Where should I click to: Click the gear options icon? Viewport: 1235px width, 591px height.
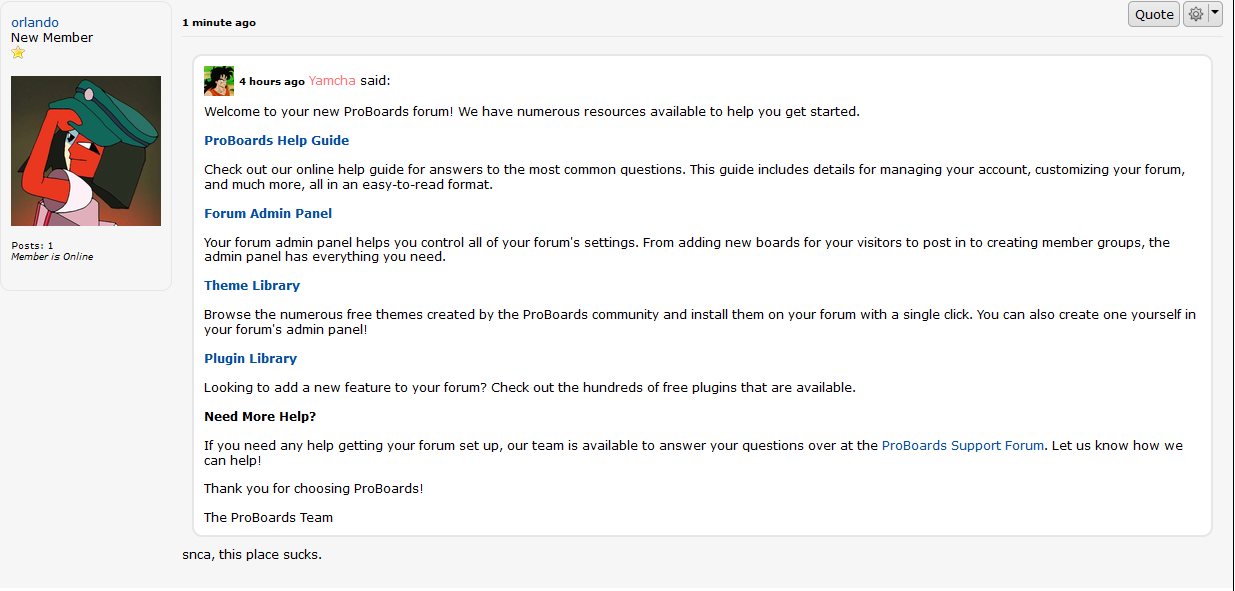(1195, 14)
